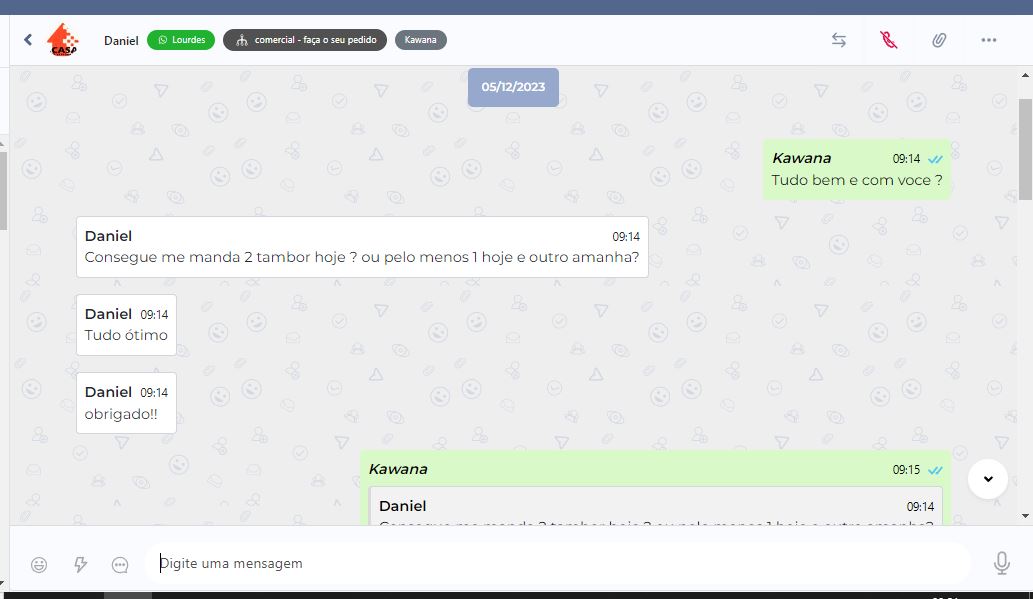Click the 05/12/2023 date badge
The image size is (1033, 599).
click(513, 87)
